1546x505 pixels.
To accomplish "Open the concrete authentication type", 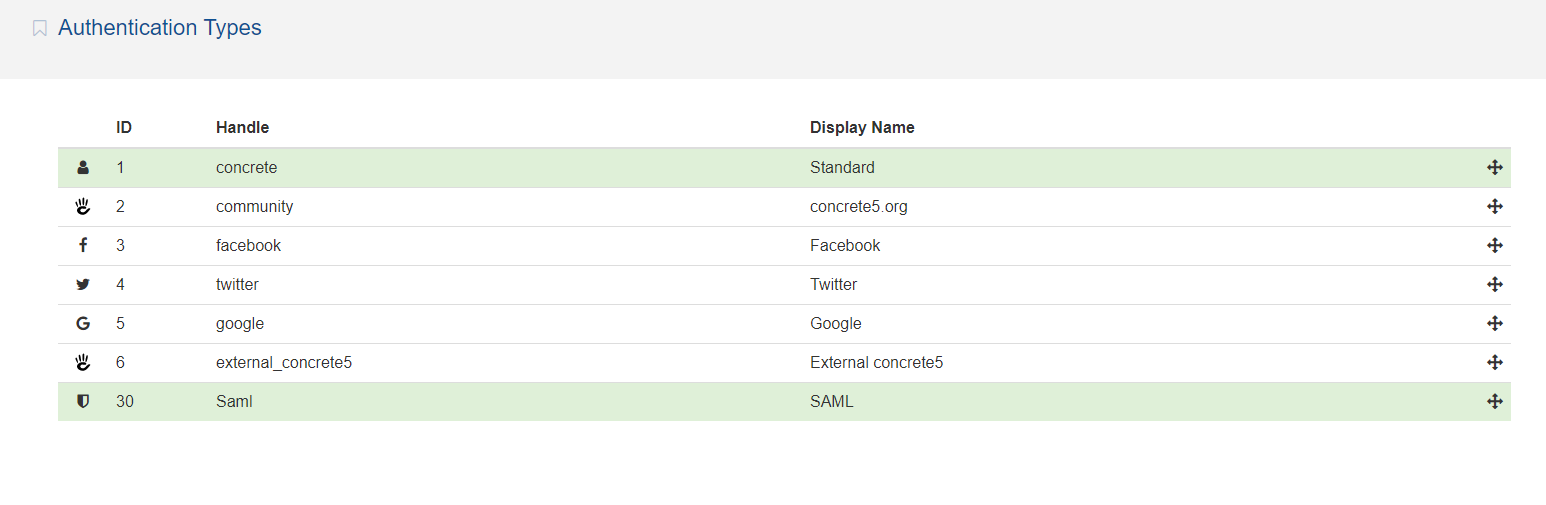I will (x=246, y=168).
